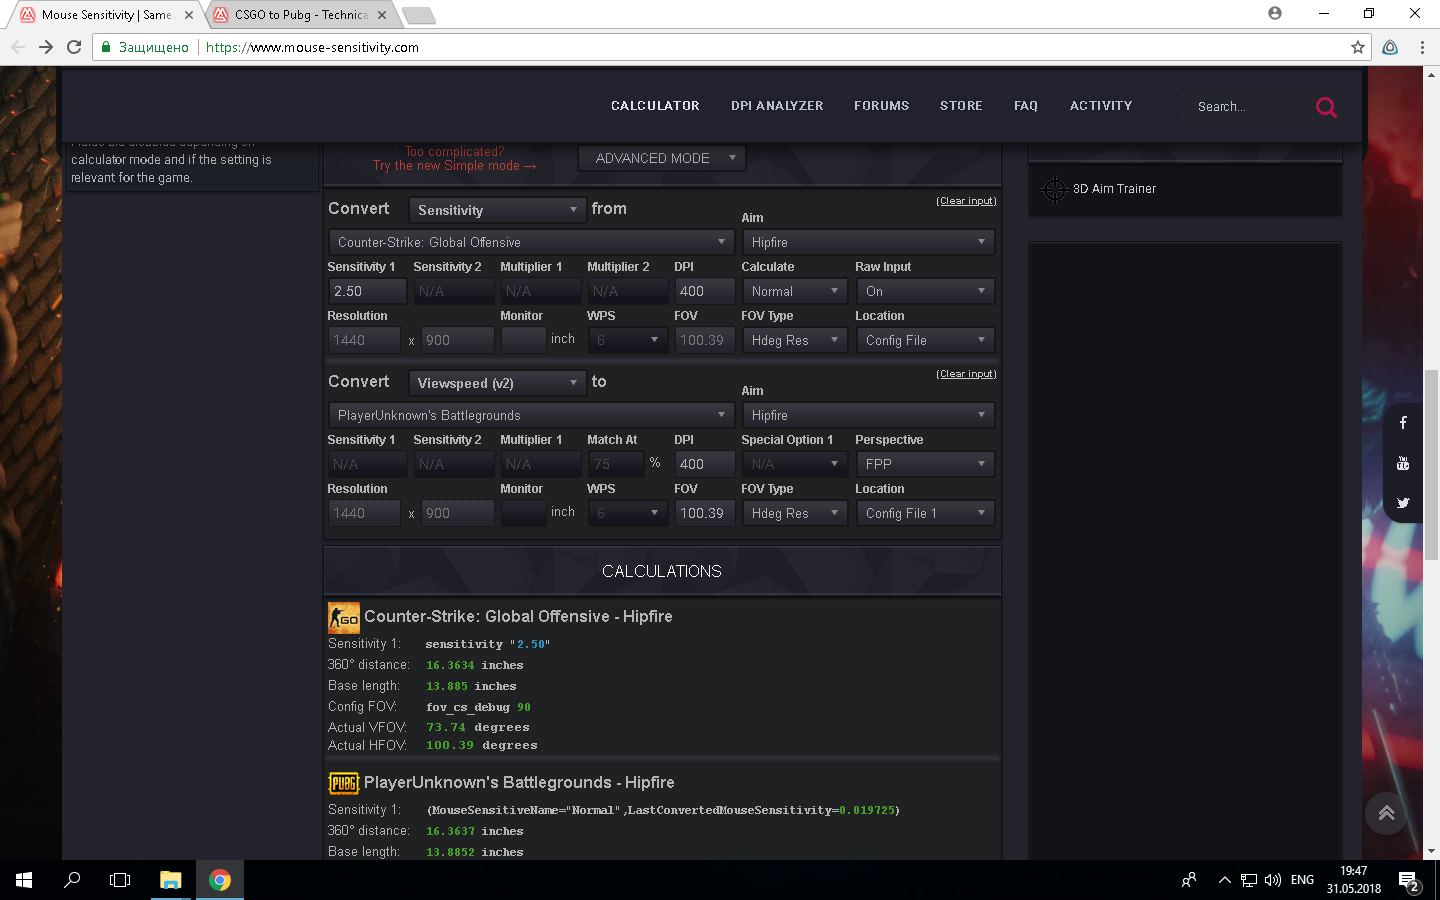The height and width of the screenshot is (900, 1440).
Task: Open the PlayerUnknown's Battlegrounds game dropdown
Action: pos(531,415)
